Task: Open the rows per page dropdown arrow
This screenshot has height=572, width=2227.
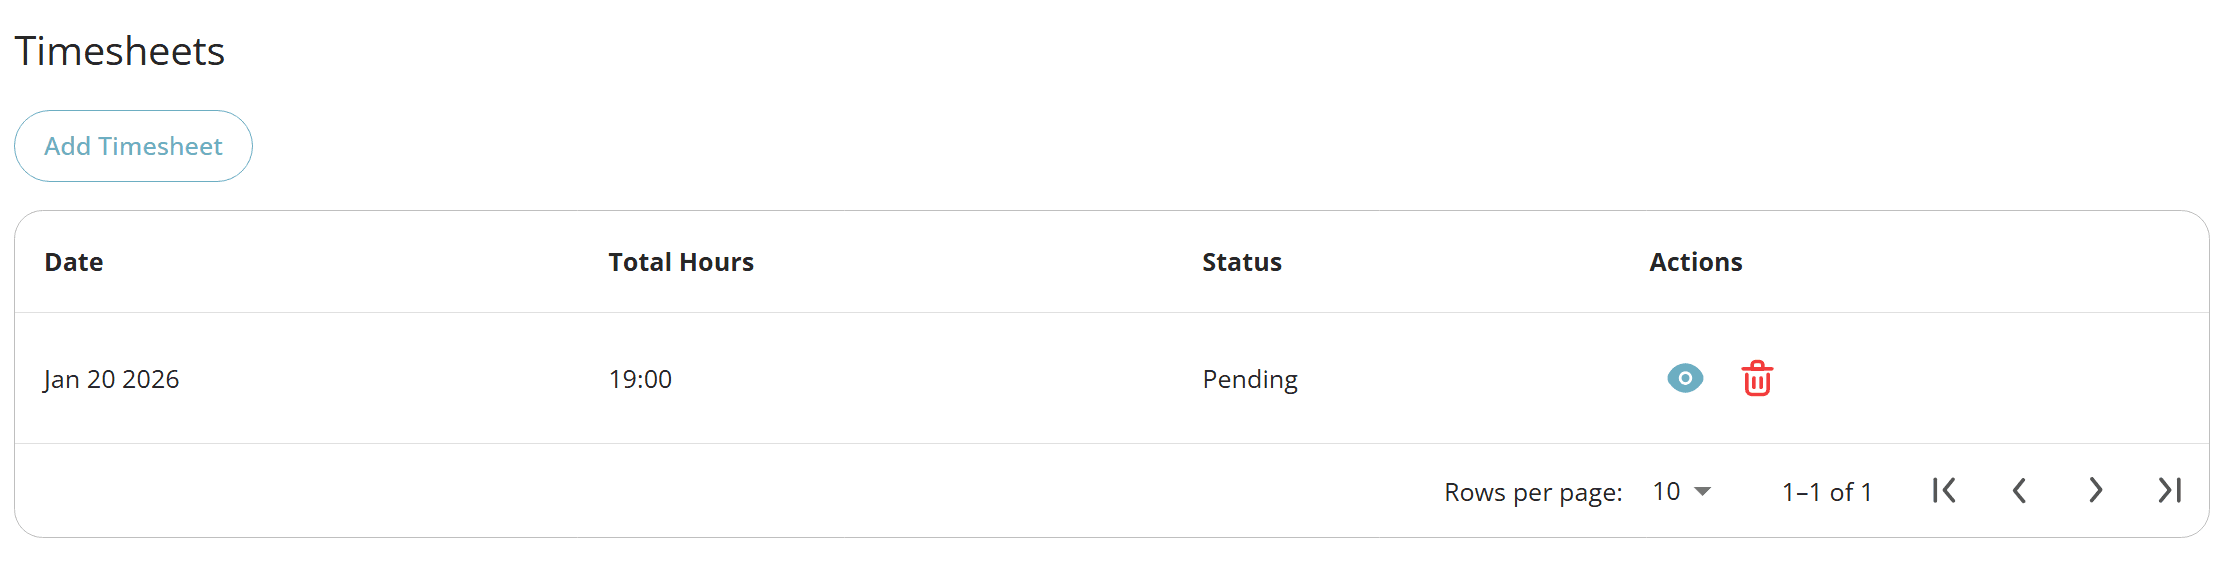Action: [1703, 491]
